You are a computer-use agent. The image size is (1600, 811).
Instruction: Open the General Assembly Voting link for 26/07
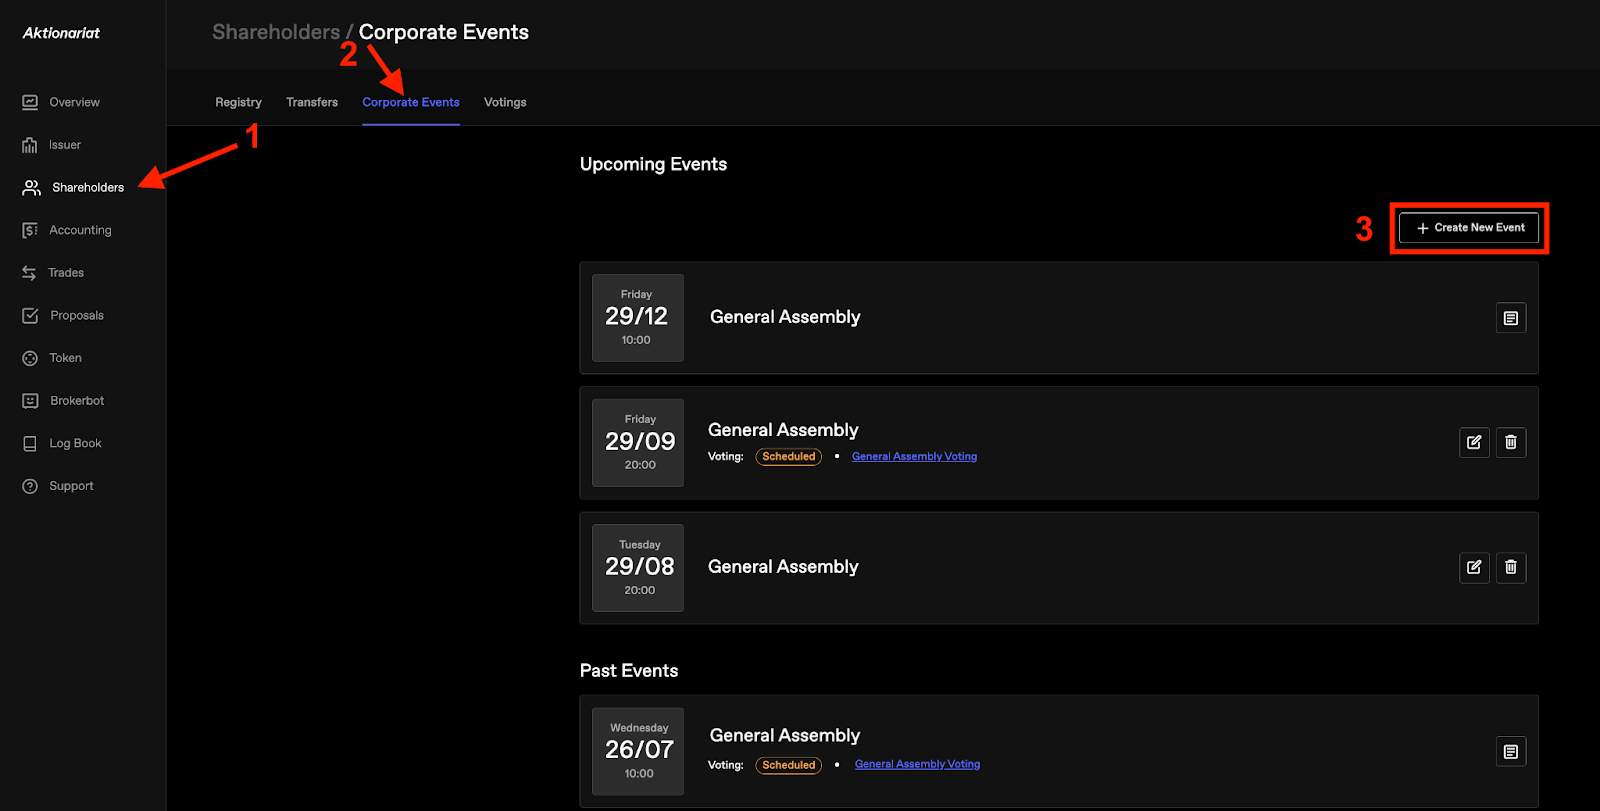point(917,765)
